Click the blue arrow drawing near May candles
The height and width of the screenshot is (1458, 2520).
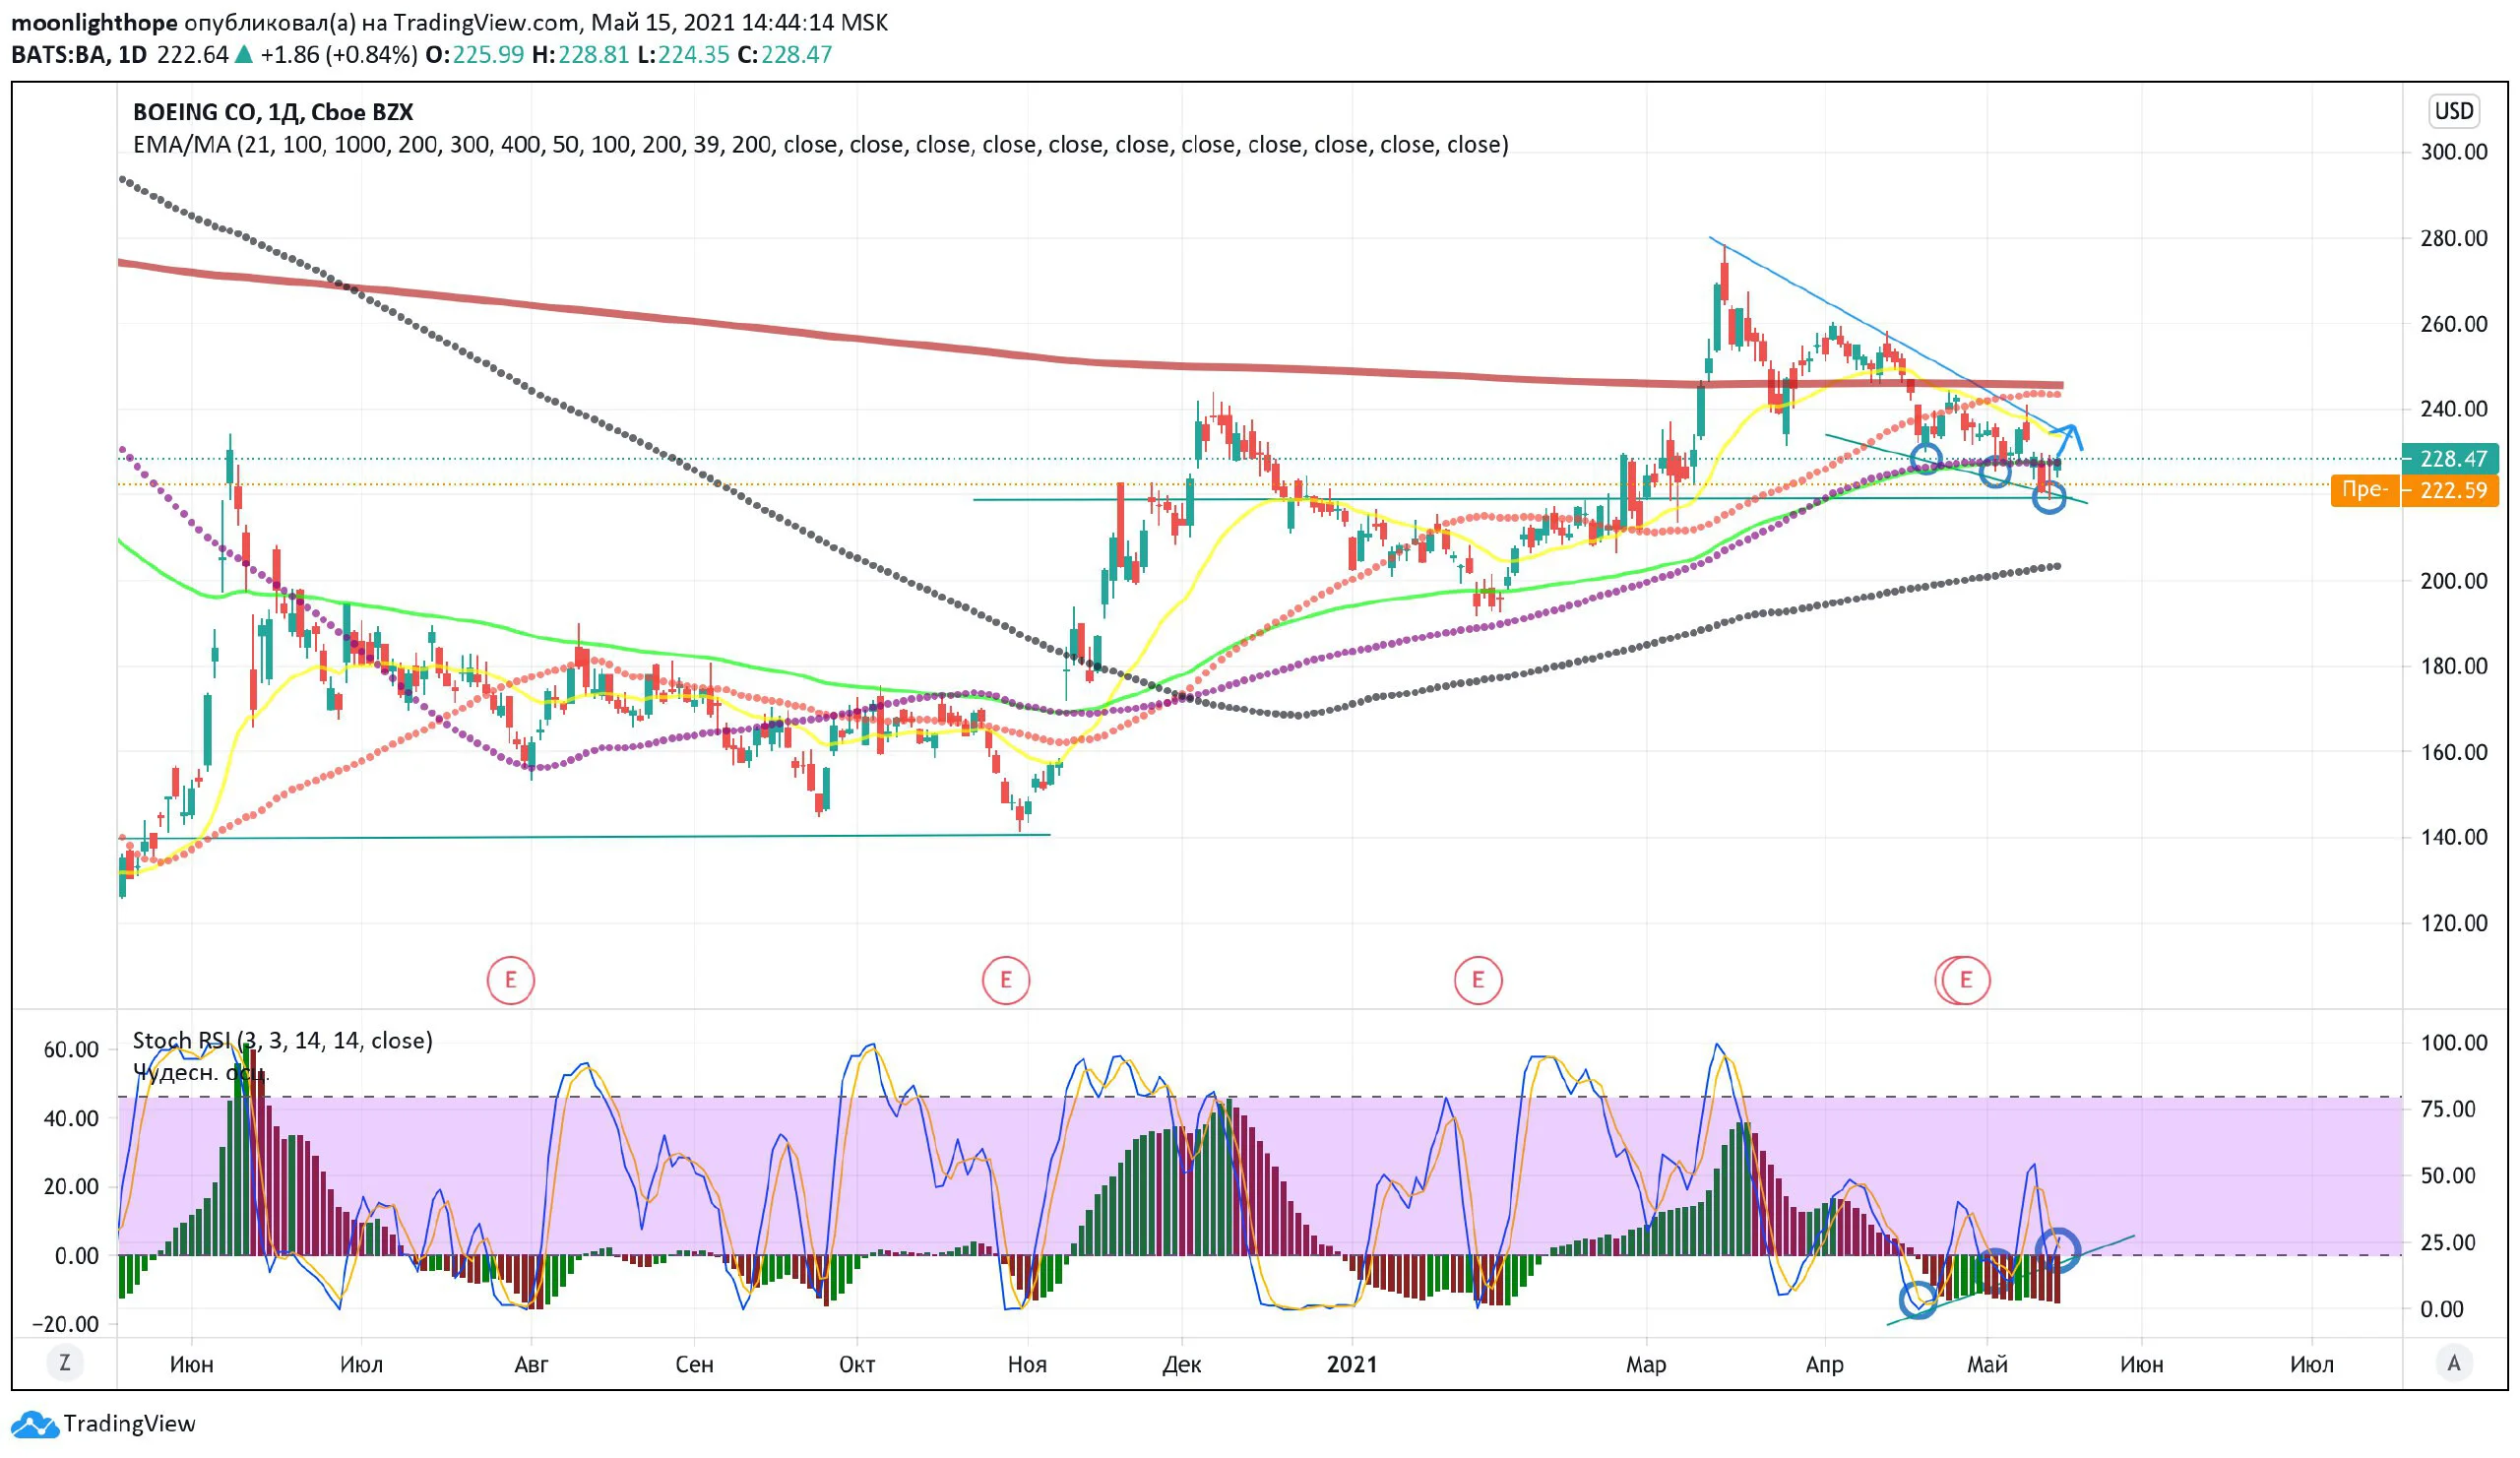pyautogui.click(x=2069, y=439)
